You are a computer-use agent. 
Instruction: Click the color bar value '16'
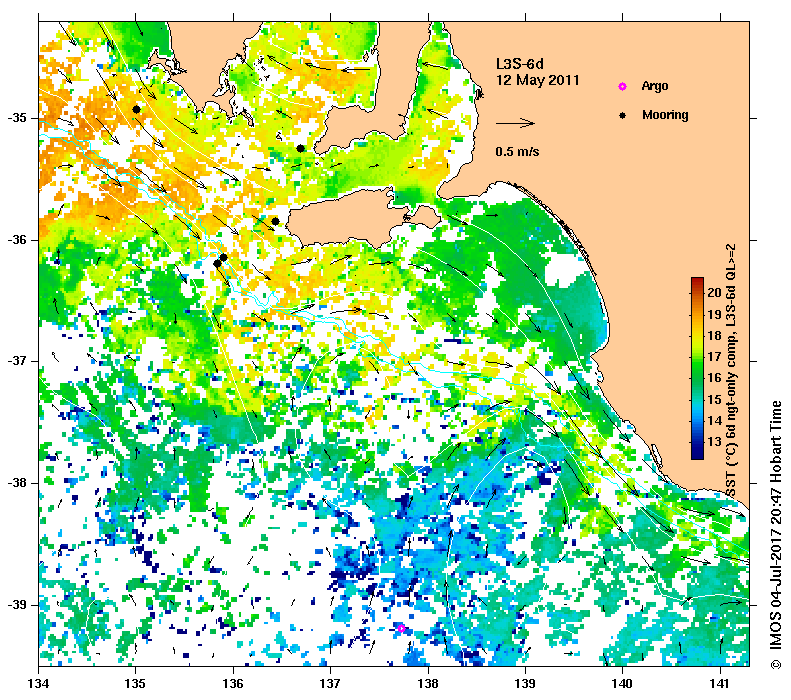(x=714, y=377)
